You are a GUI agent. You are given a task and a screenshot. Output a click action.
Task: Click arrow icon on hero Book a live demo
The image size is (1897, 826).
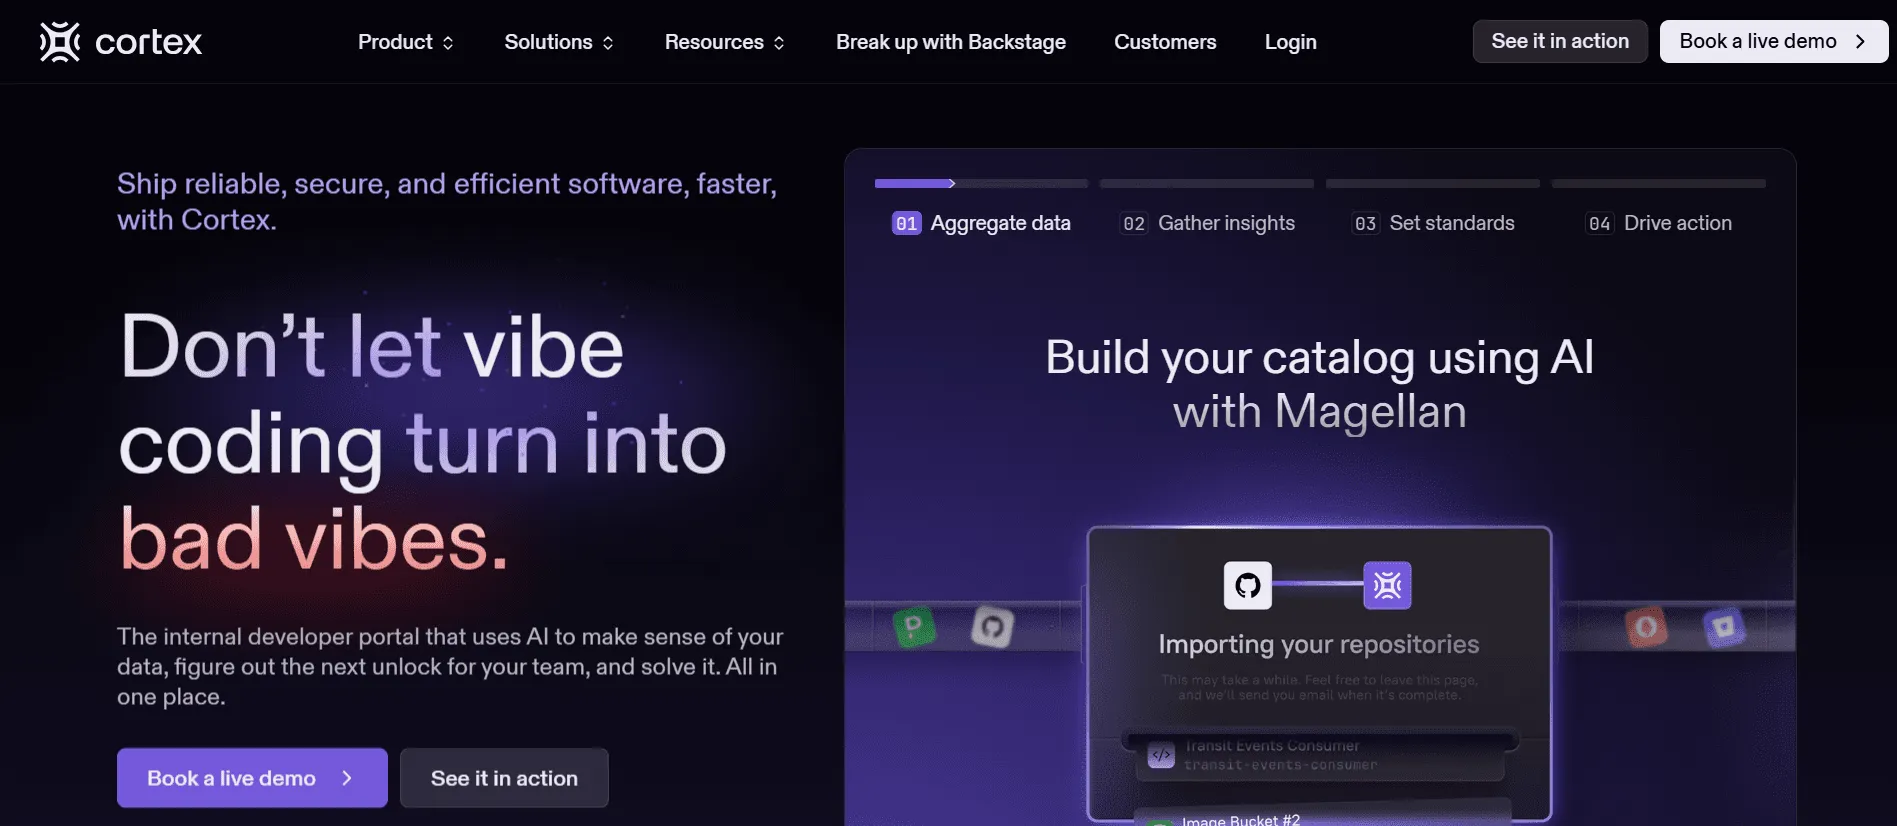click(x=347, y=778)
